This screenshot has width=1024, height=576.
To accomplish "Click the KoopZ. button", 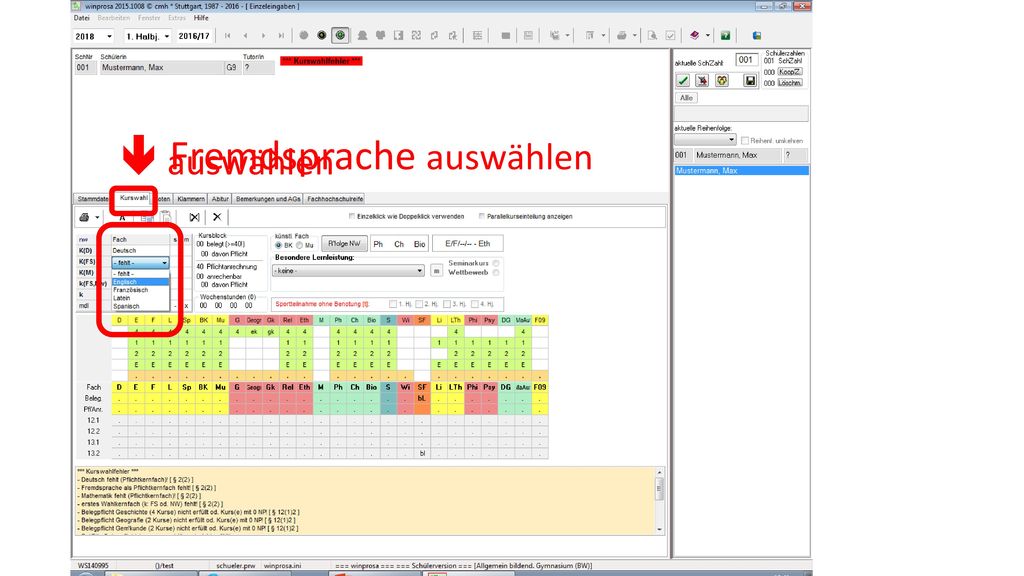I will tap(790, 72).
